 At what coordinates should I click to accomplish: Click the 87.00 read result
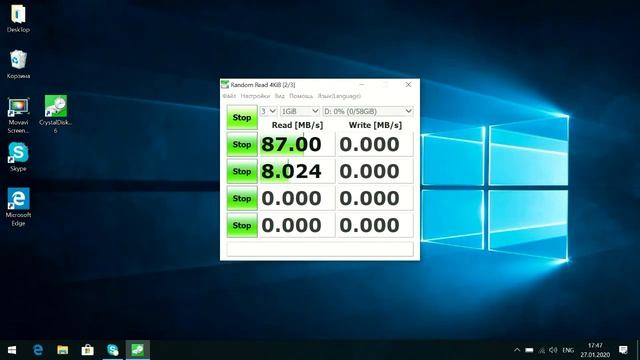(297, 144)
